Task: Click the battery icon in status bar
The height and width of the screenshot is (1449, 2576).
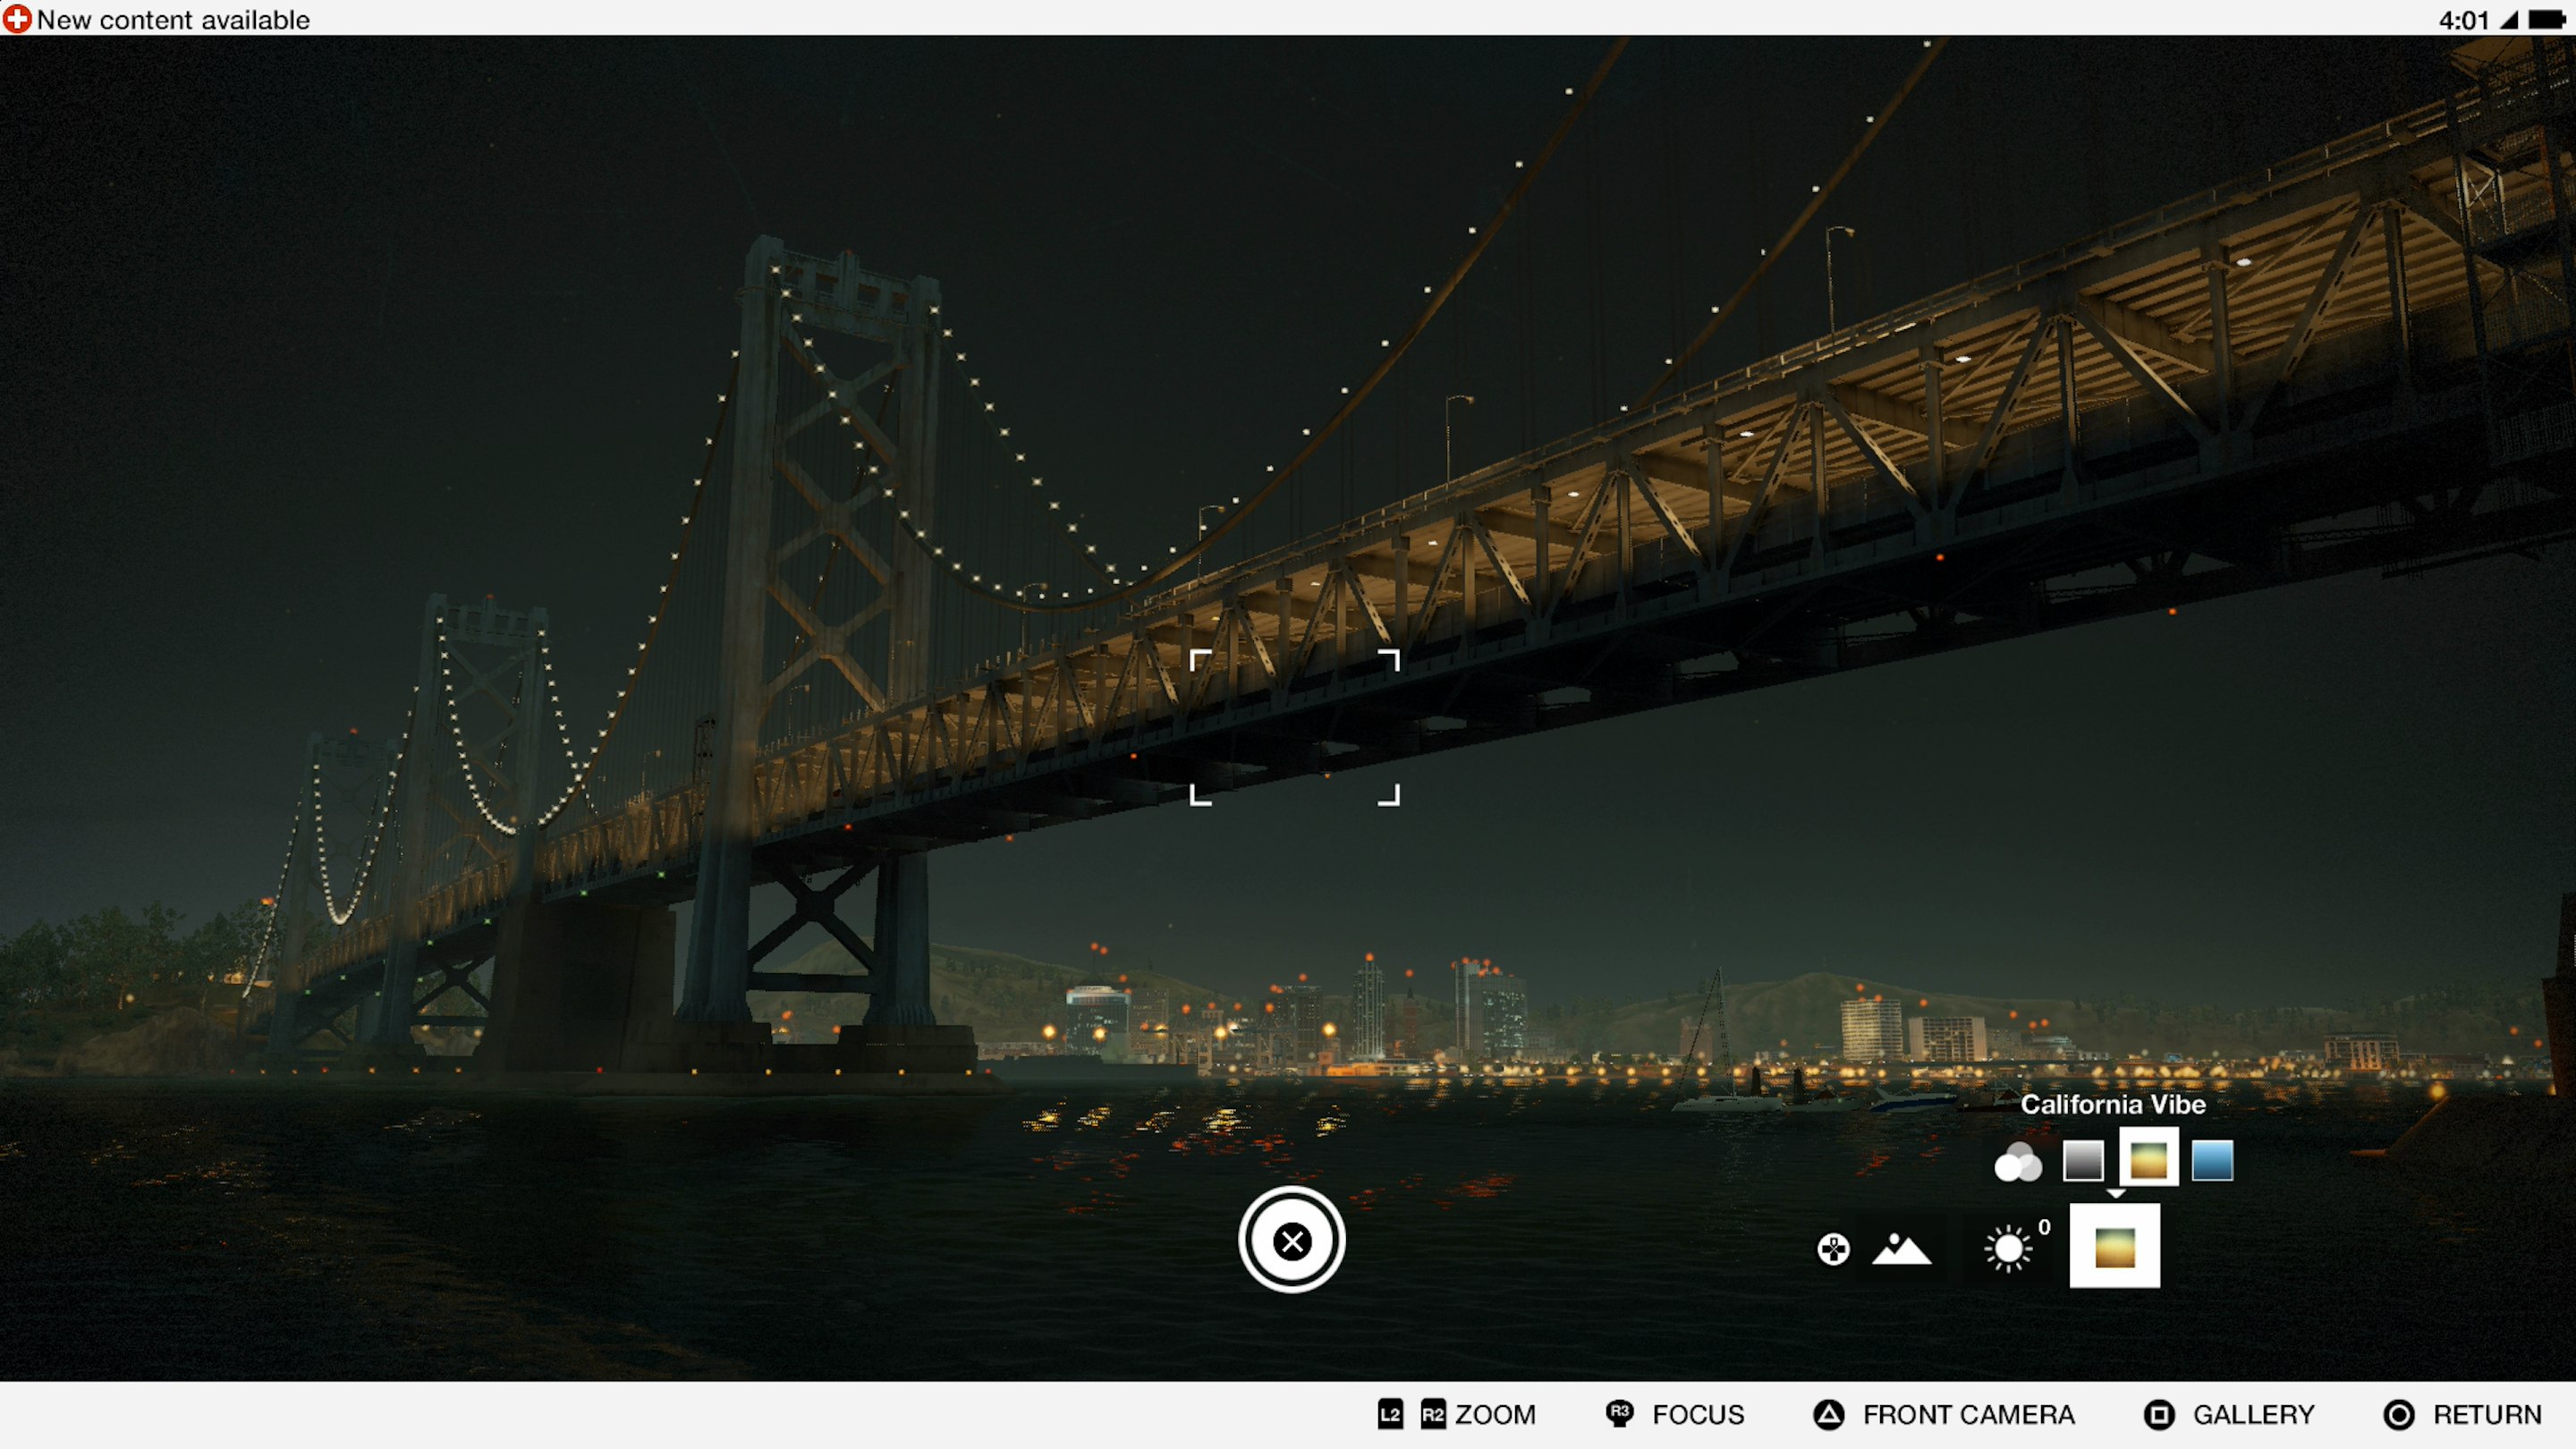Action: pos(2546,19)
